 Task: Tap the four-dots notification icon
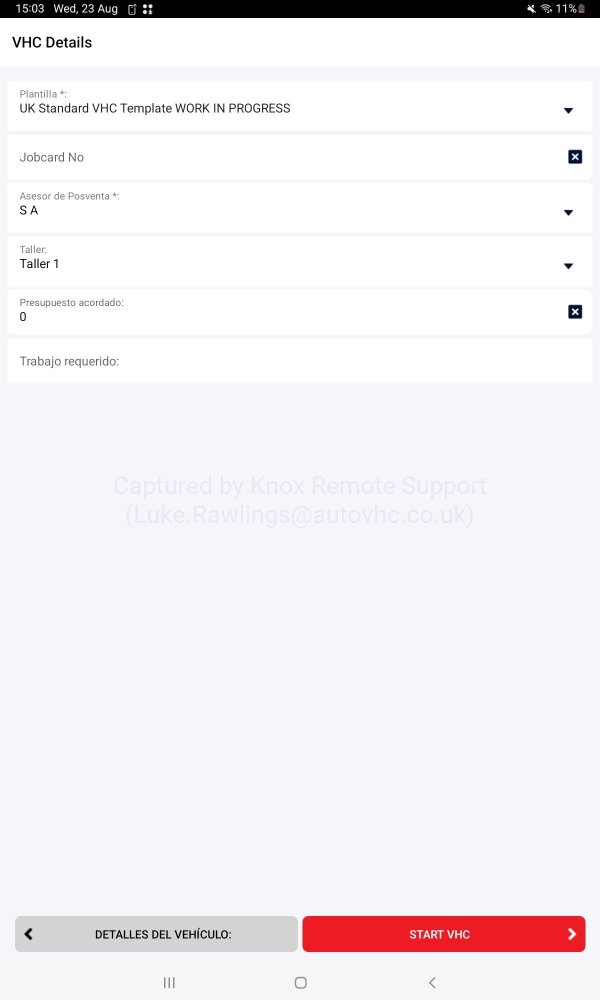[x=147, y=9]
